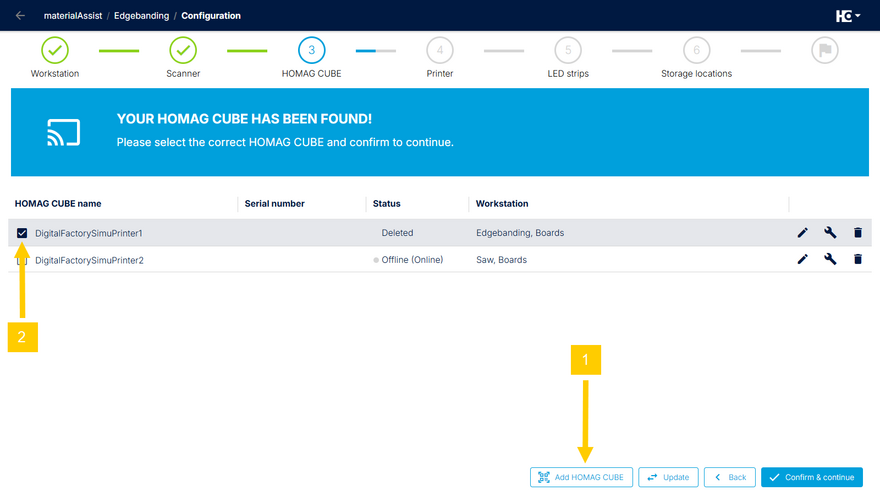Open the HC account dropdown
The height and width of the screenshot is (496, 880).
click(x=848, y=16)
